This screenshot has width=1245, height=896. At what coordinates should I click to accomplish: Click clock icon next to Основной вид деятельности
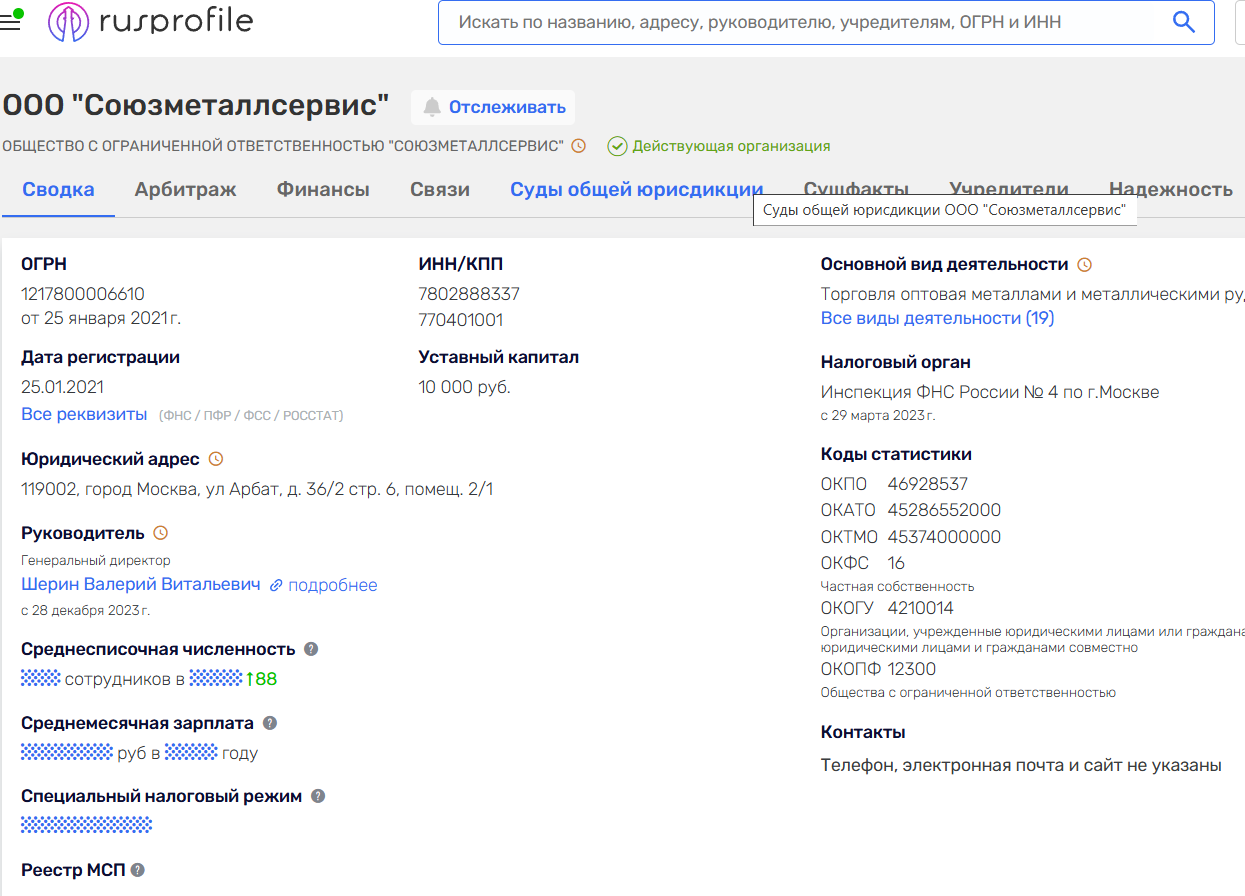pyautogui.click(x=1084, y=265)
